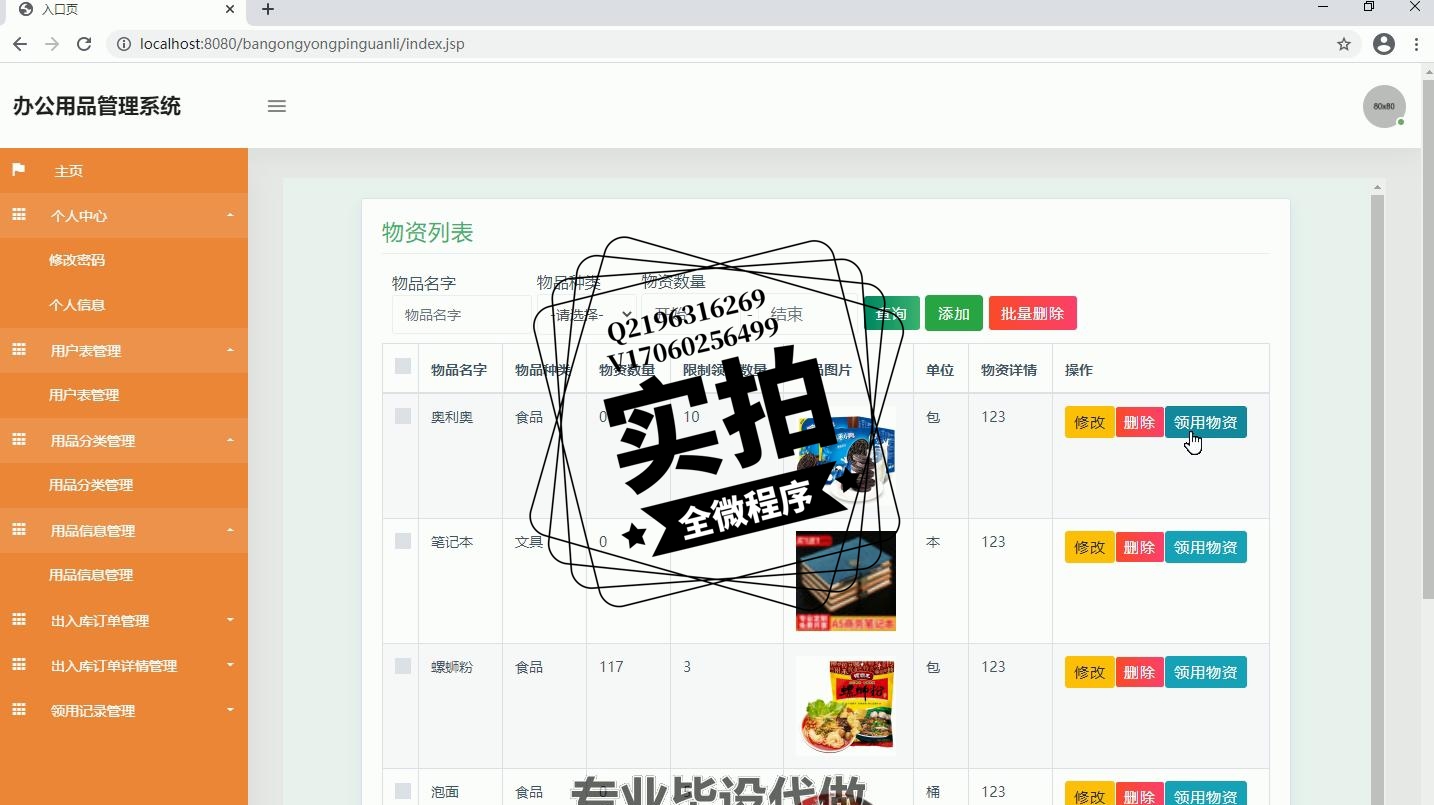Expand the 出入库订单管理 menu arrow

230,620
